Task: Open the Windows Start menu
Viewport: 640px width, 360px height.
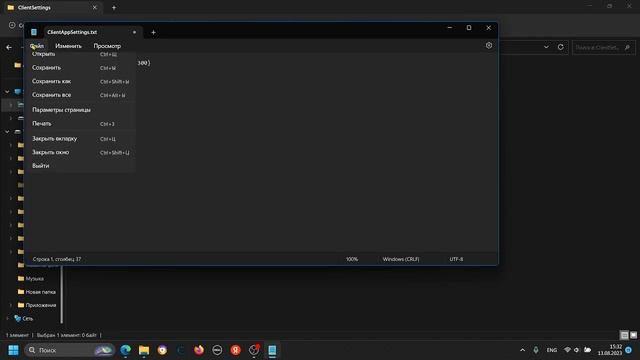Action: [13, 350]
